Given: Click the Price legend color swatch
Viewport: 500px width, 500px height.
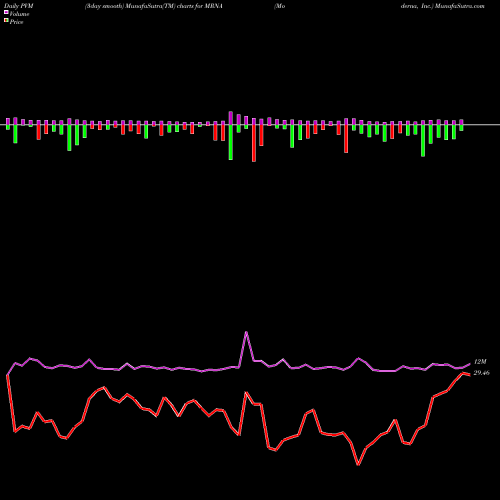Looking at the screenshot, I should click(x=6, y=21).
